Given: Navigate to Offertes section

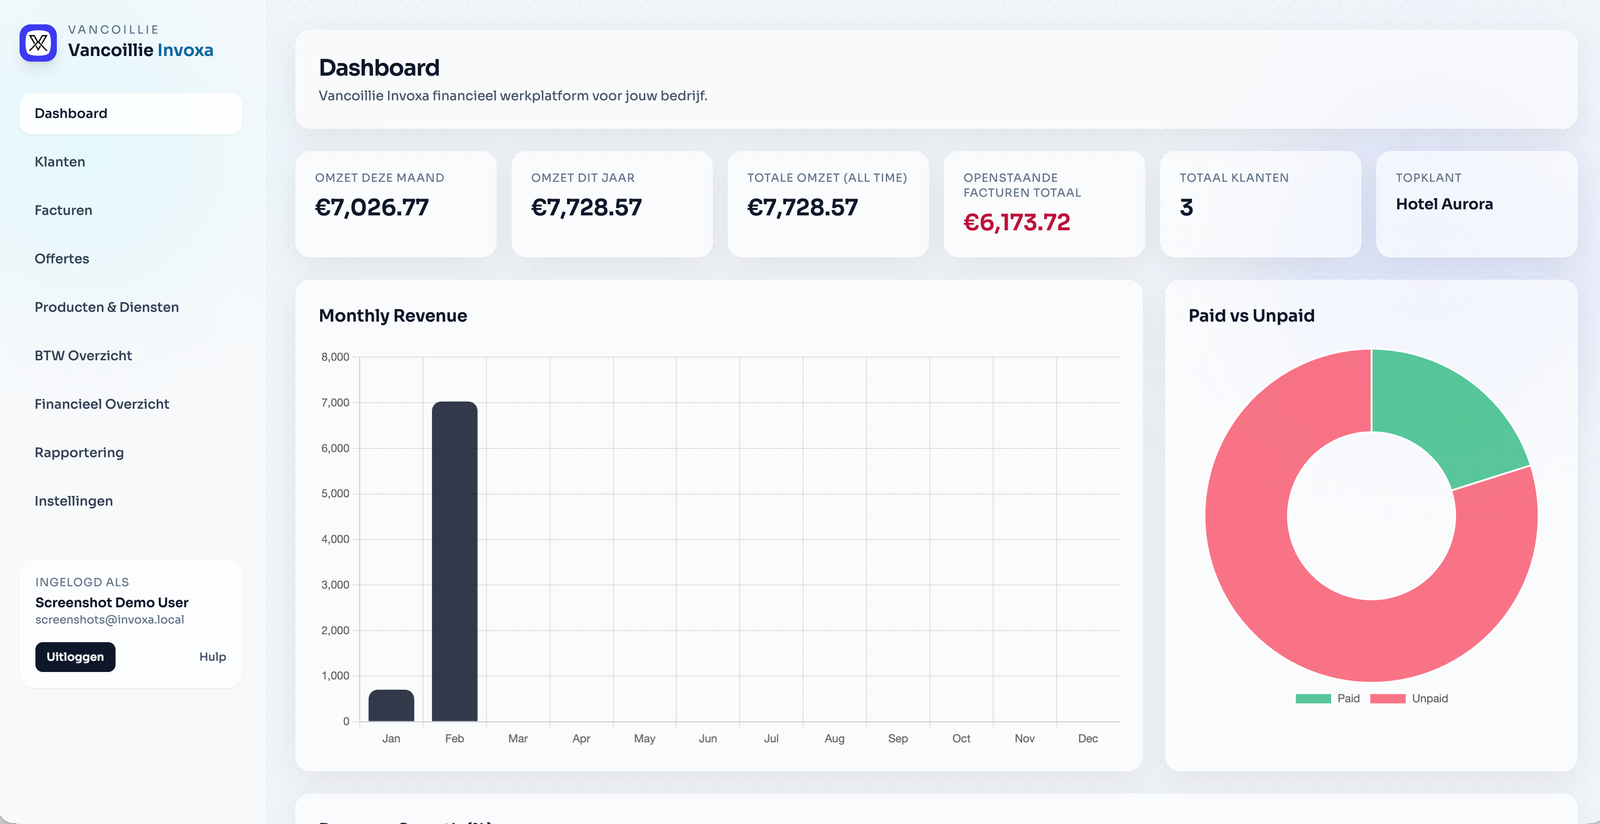Looking at the screenshot, I should pos(62,259).
